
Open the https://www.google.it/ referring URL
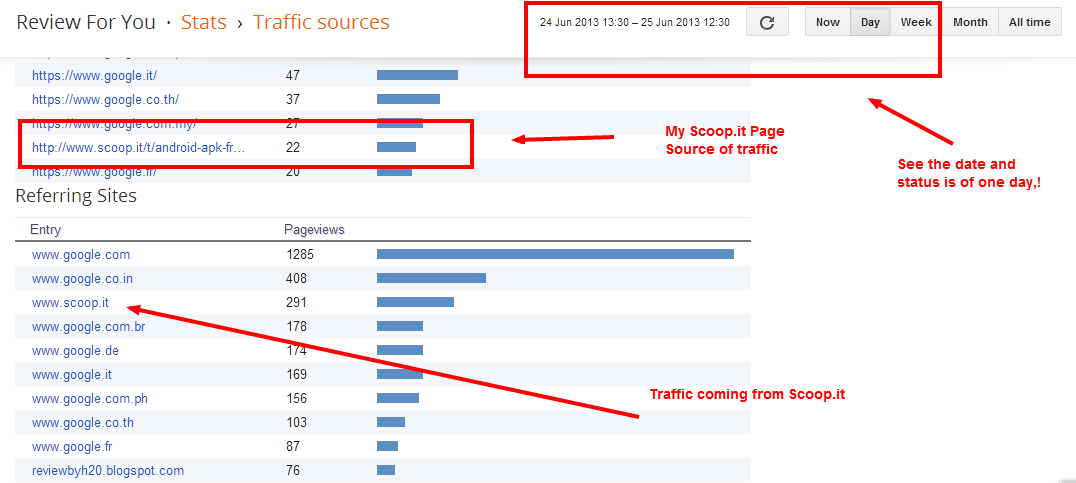pos(95,75)
